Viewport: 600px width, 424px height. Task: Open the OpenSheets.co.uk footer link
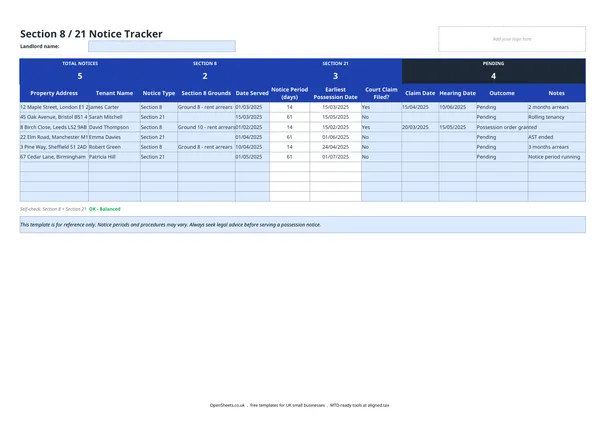coord(227,405)
